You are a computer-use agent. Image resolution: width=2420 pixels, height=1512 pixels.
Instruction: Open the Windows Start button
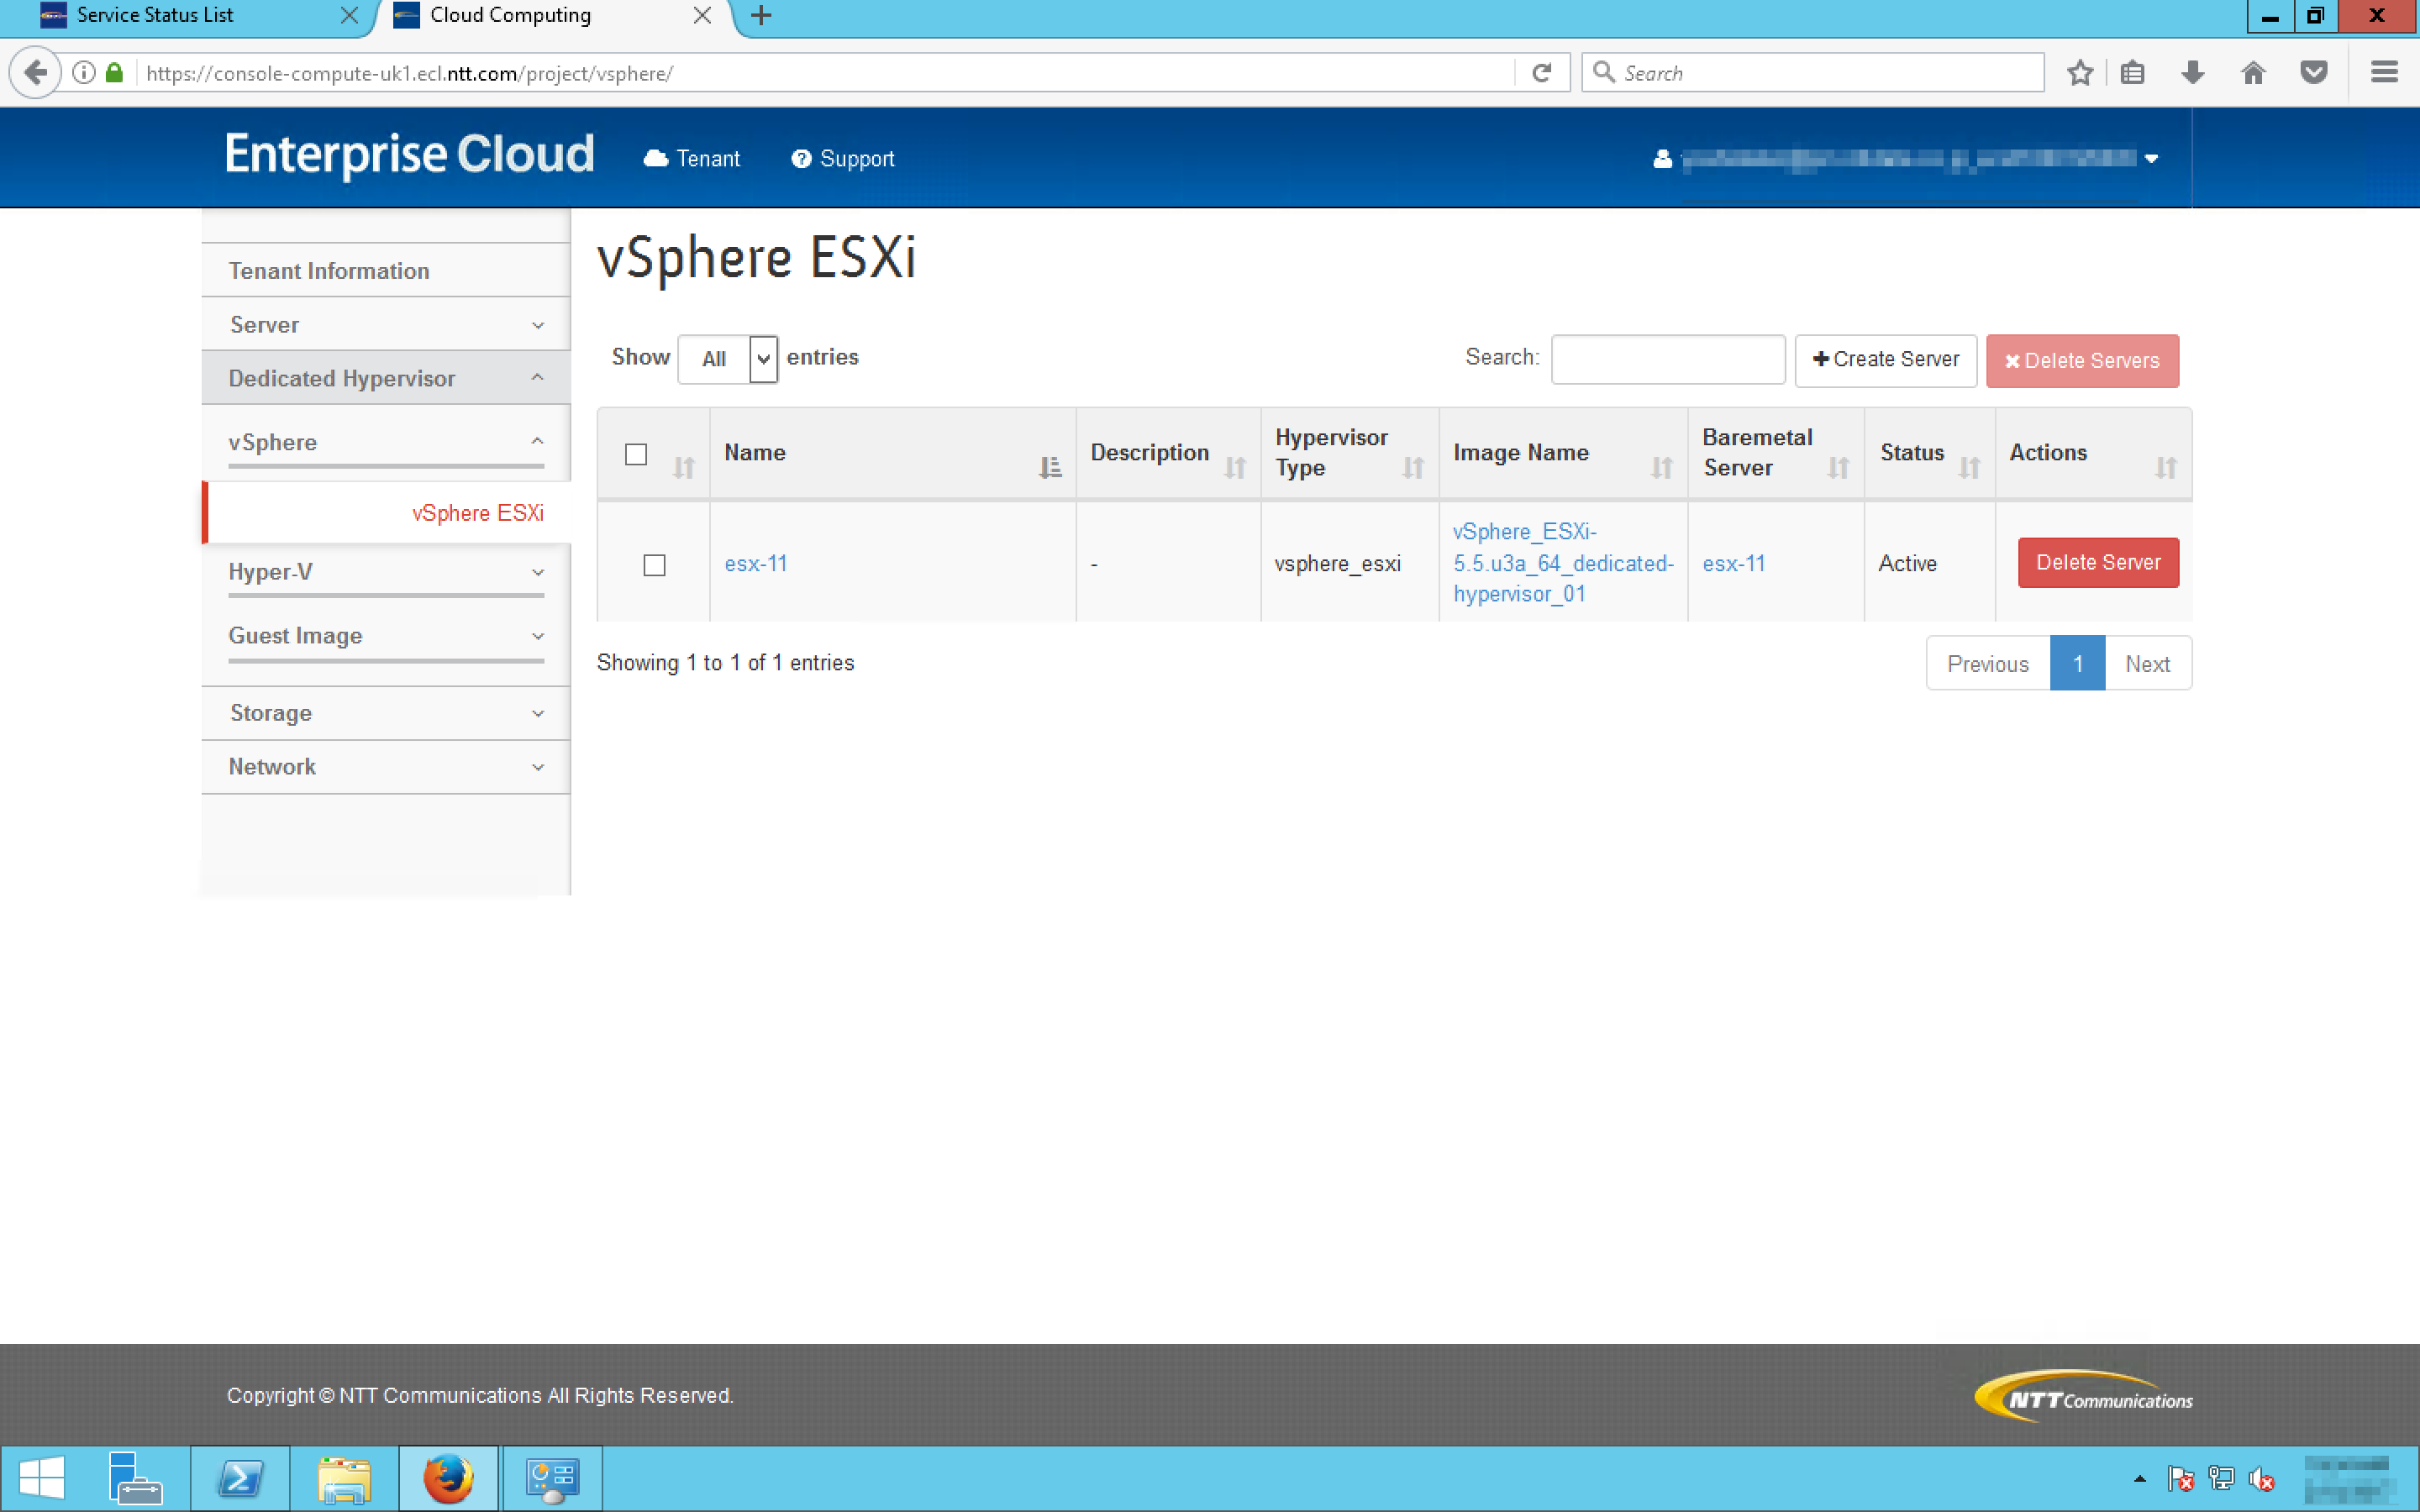click(42, 1478)
